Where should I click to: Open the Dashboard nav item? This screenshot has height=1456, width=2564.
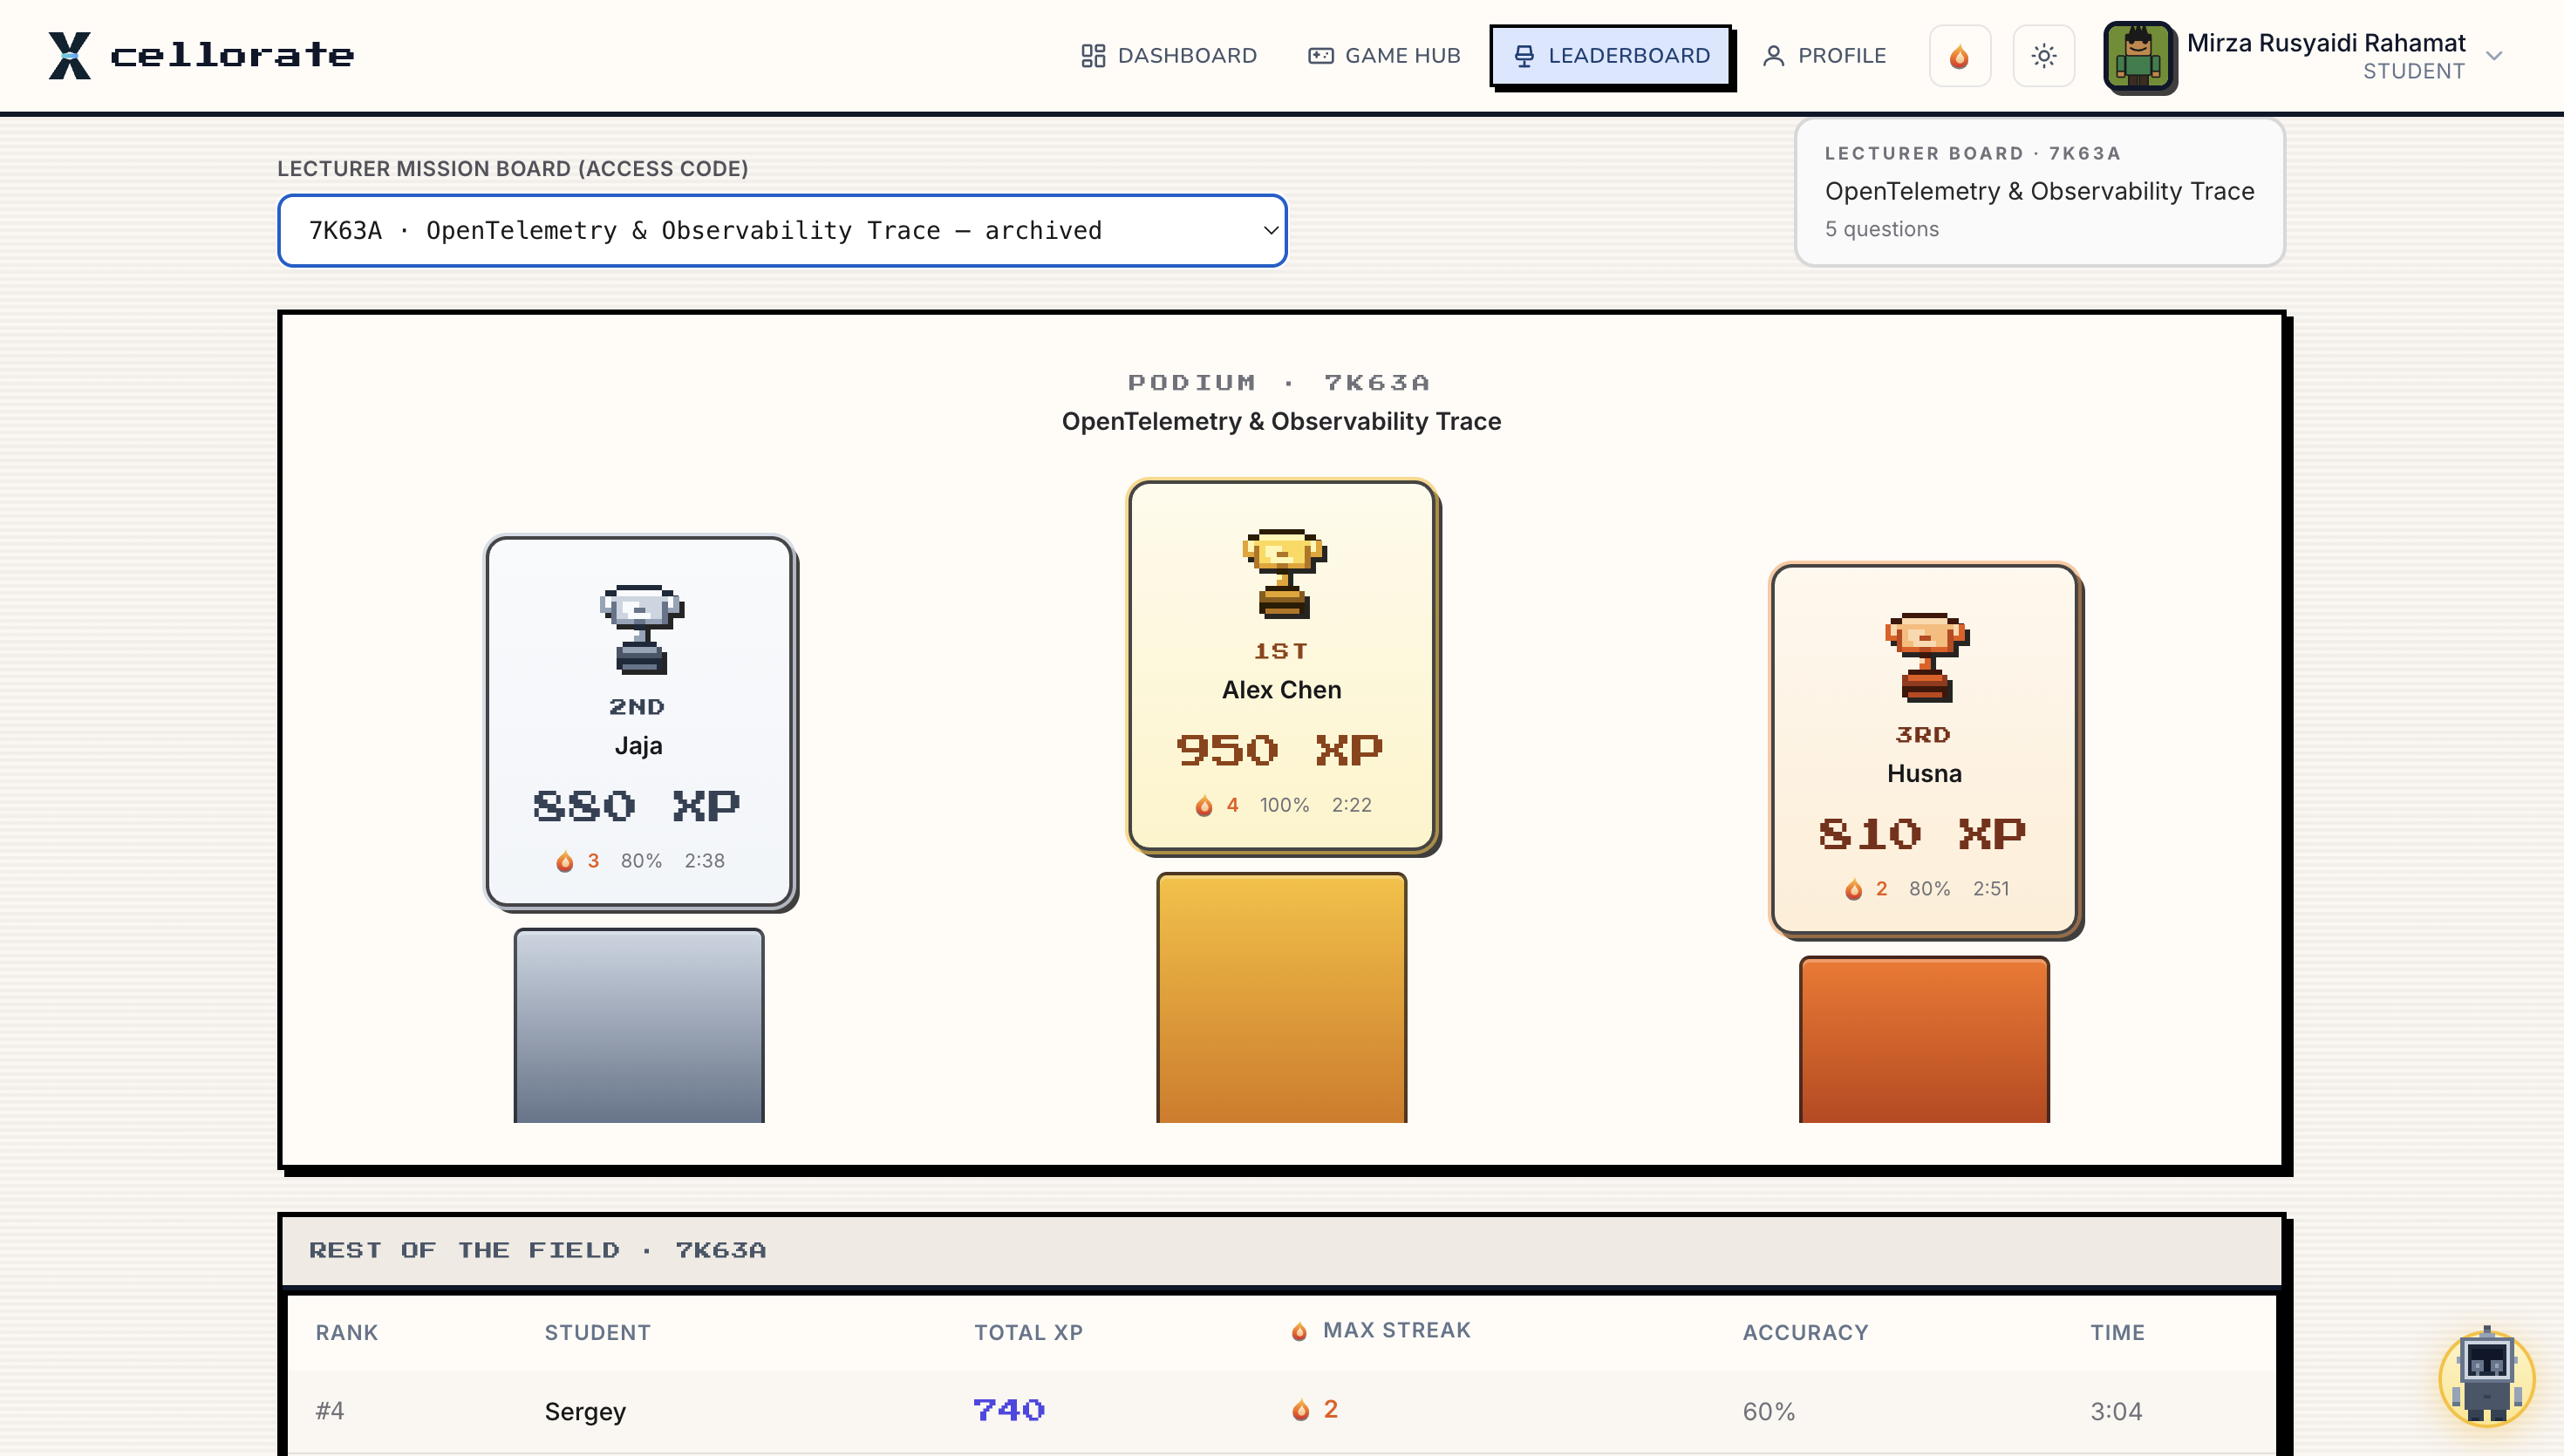(1168, 56)
